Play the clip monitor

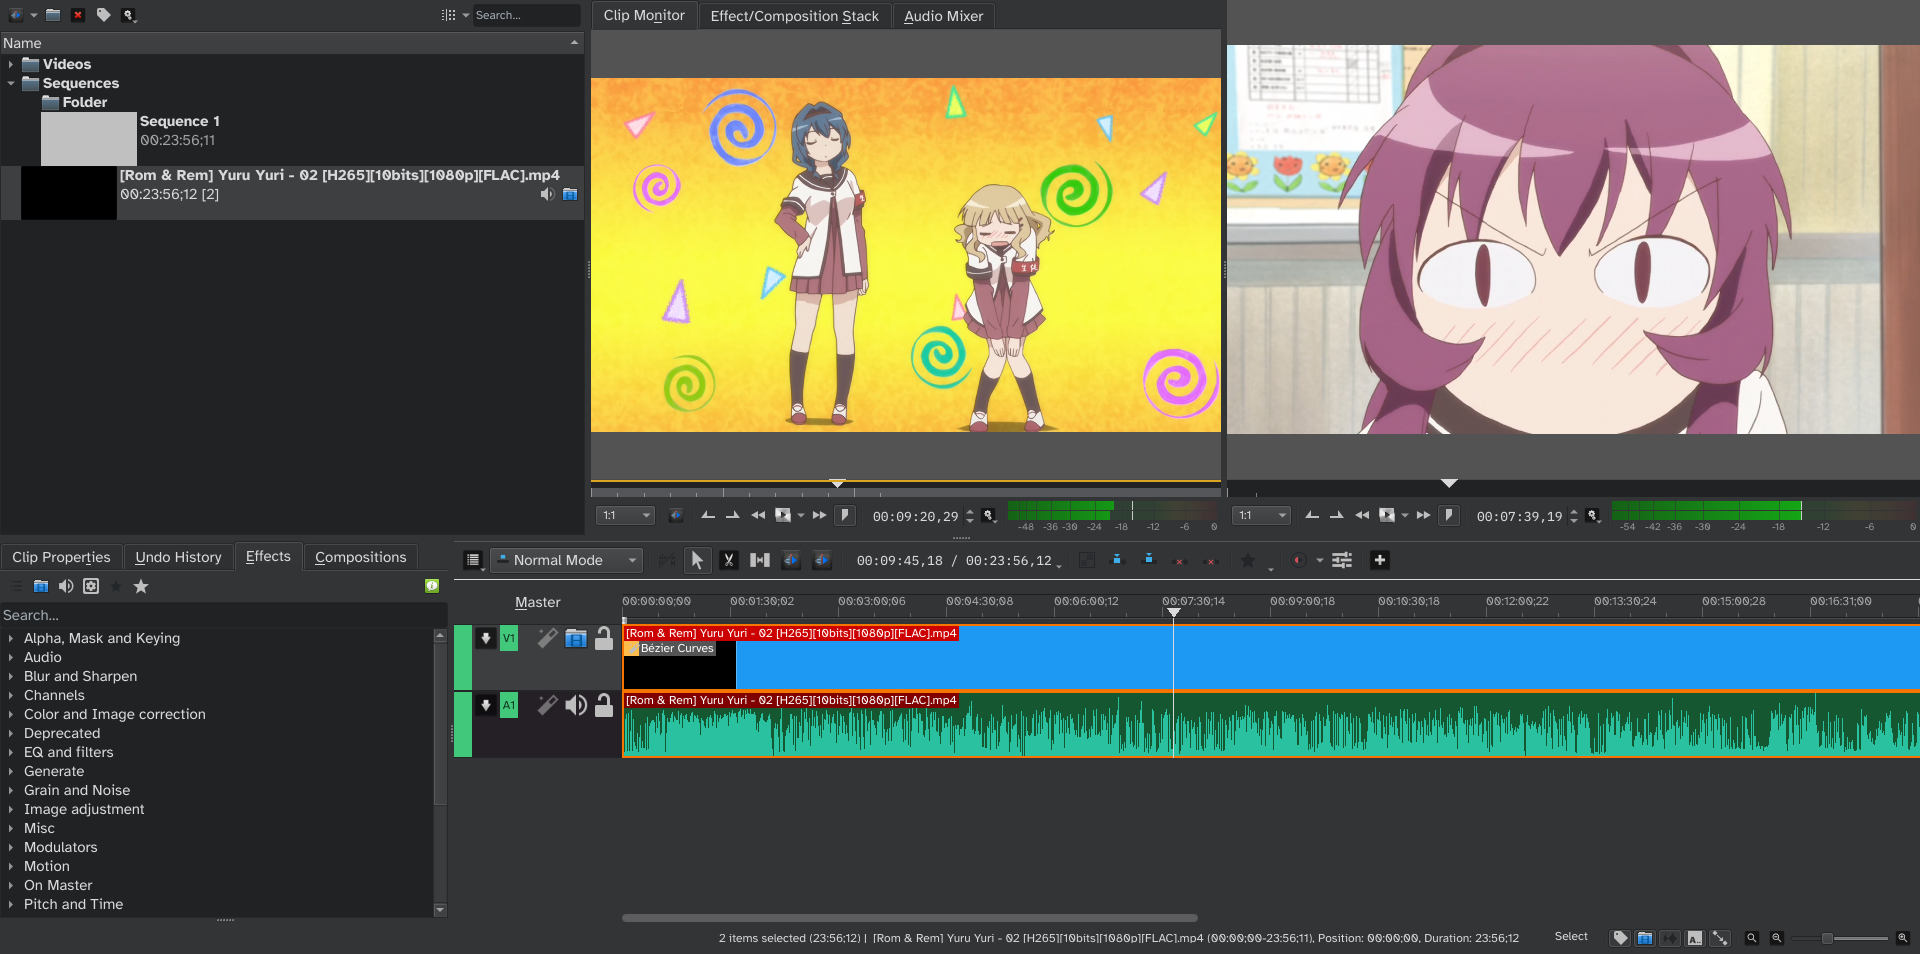783,515
